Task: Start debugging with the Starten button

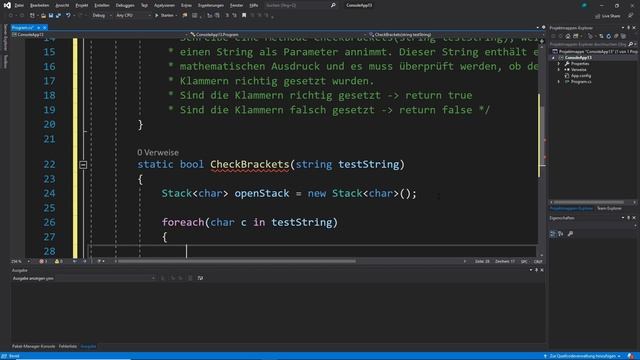Action: pos(165,16)
